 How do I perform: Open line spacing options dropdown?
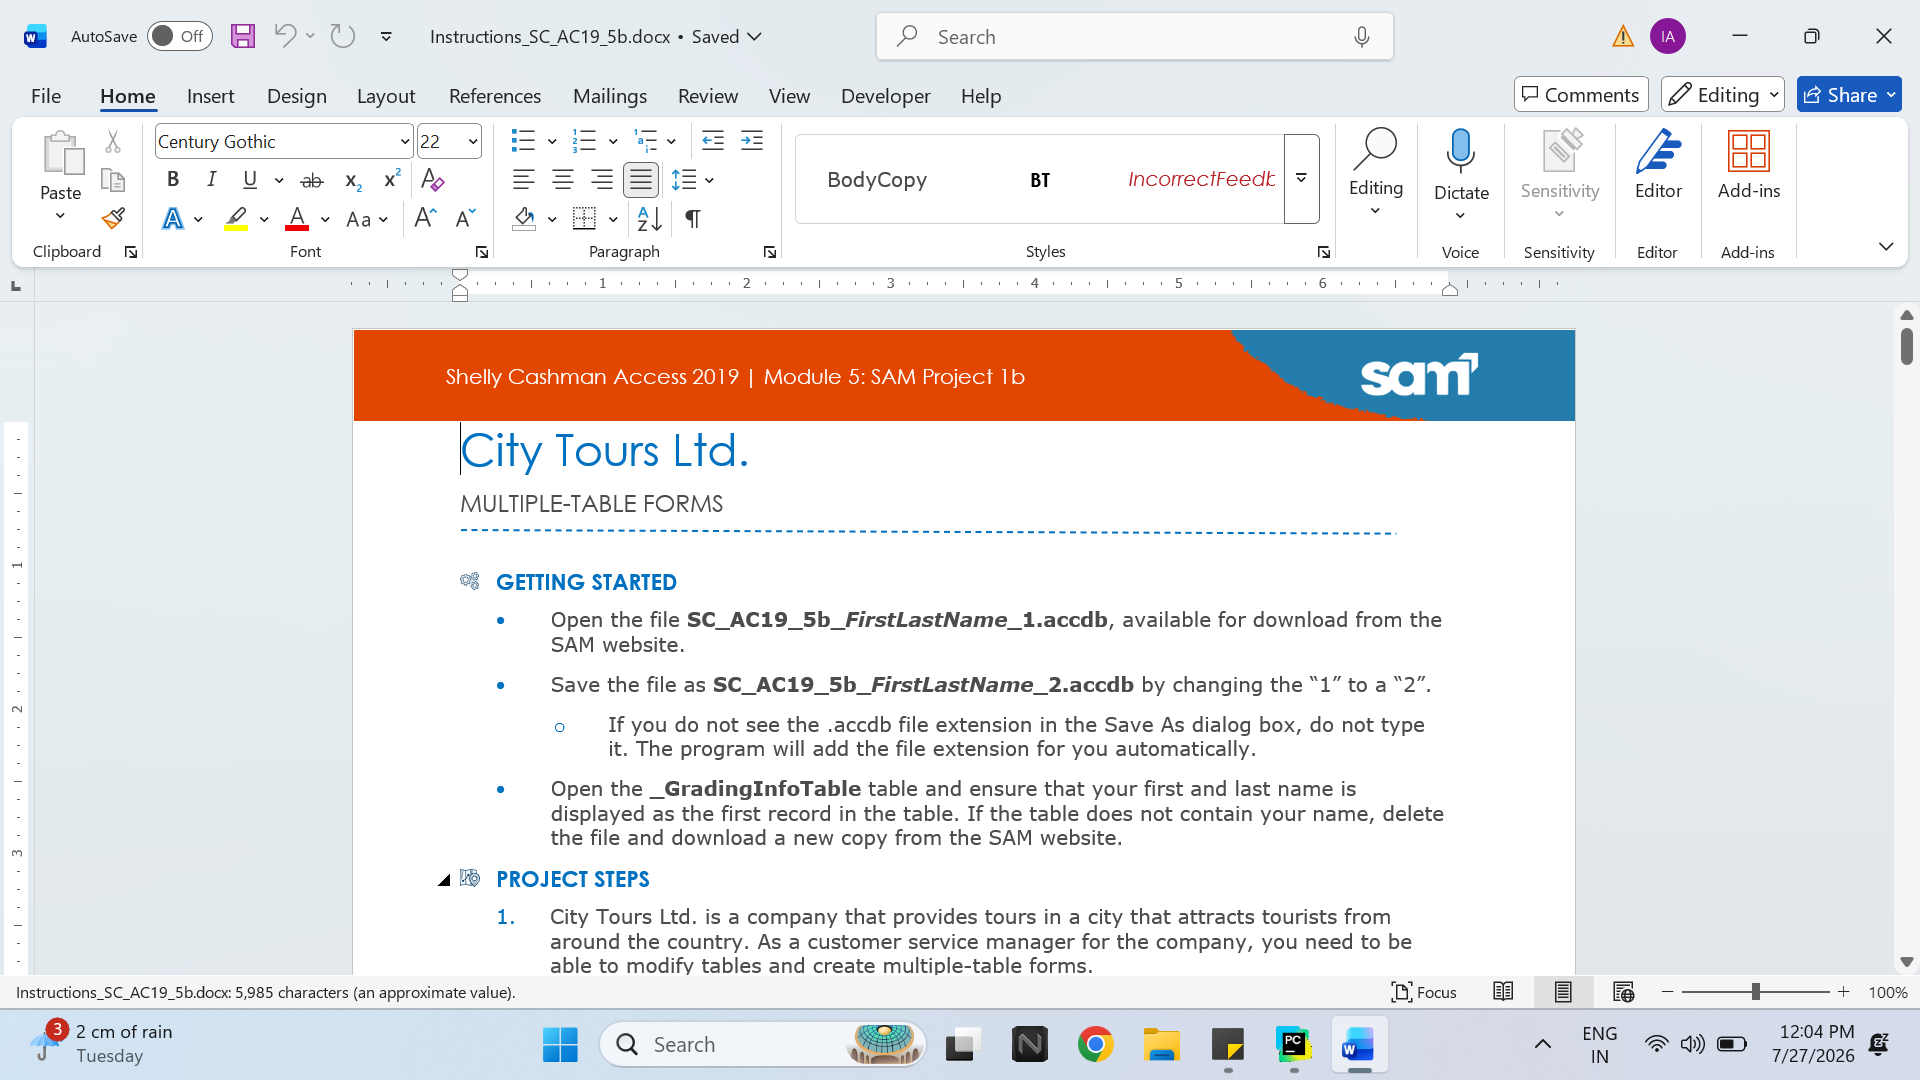[709, 180]
